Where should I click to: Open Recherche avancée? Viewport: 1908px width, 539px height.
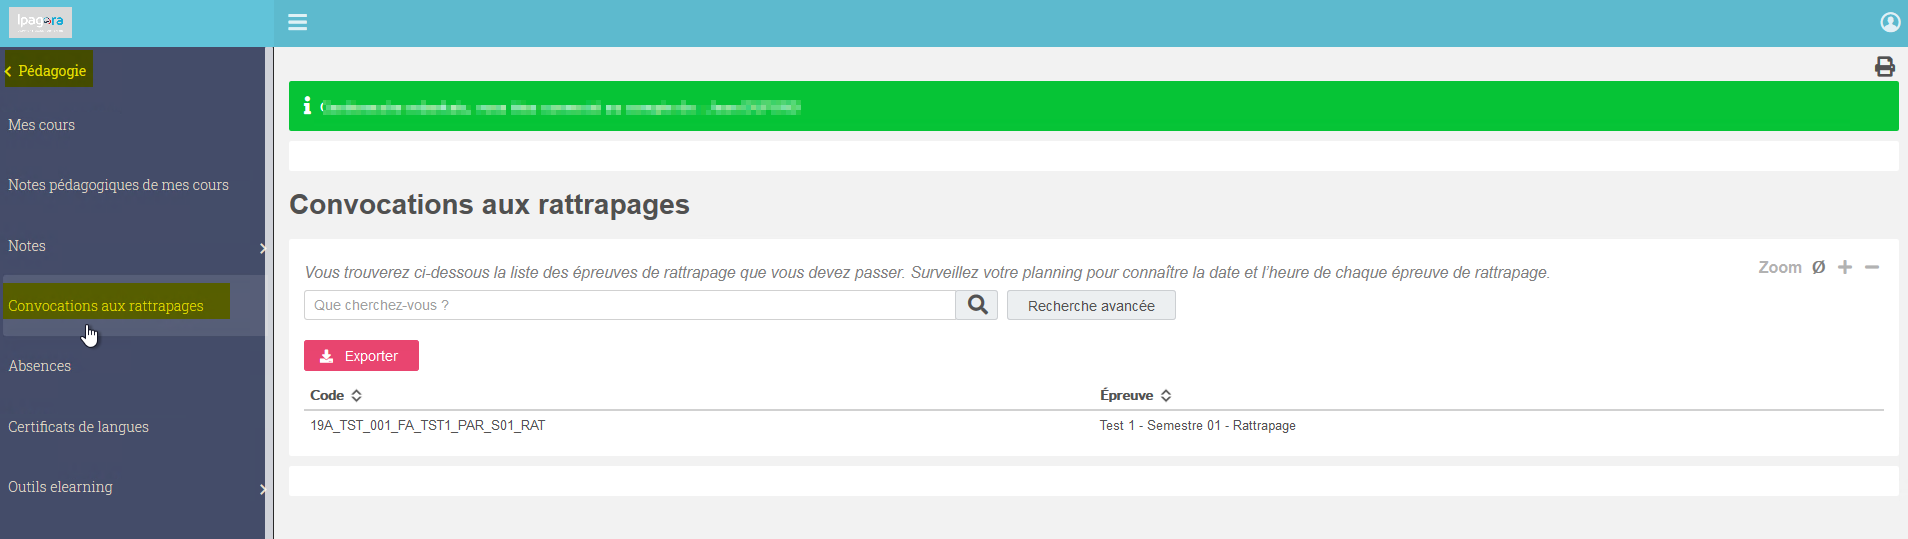(1091, 305)
